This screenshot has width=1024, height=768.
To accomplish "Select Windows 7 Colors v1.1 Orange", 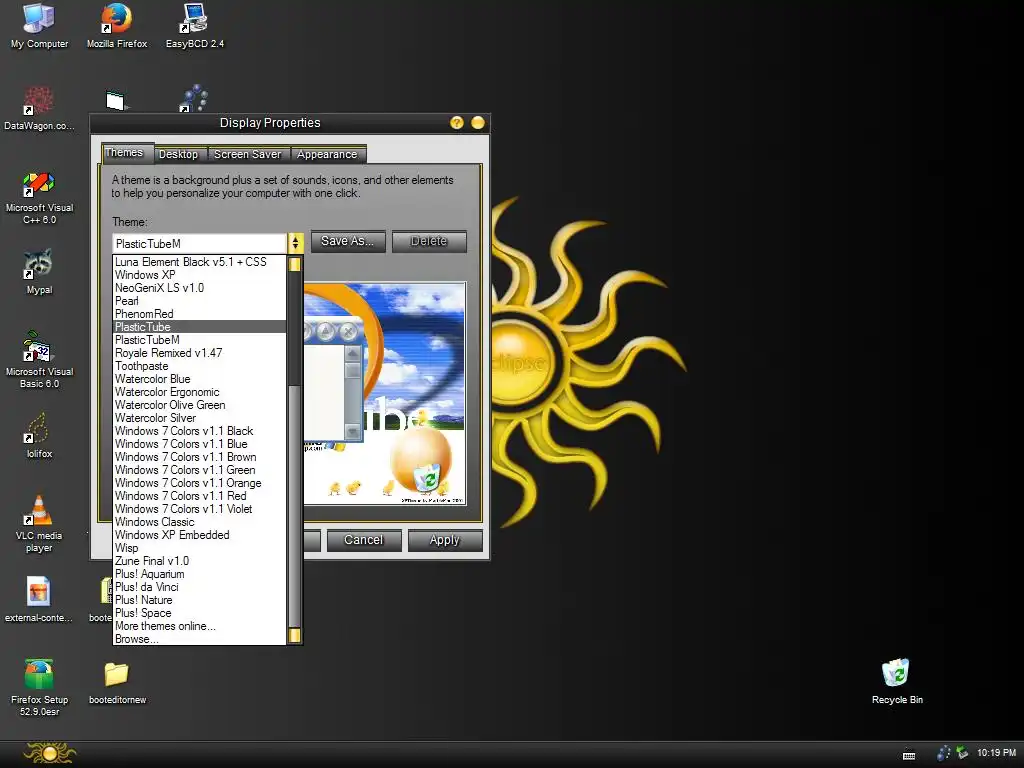I will pos(199,483).
